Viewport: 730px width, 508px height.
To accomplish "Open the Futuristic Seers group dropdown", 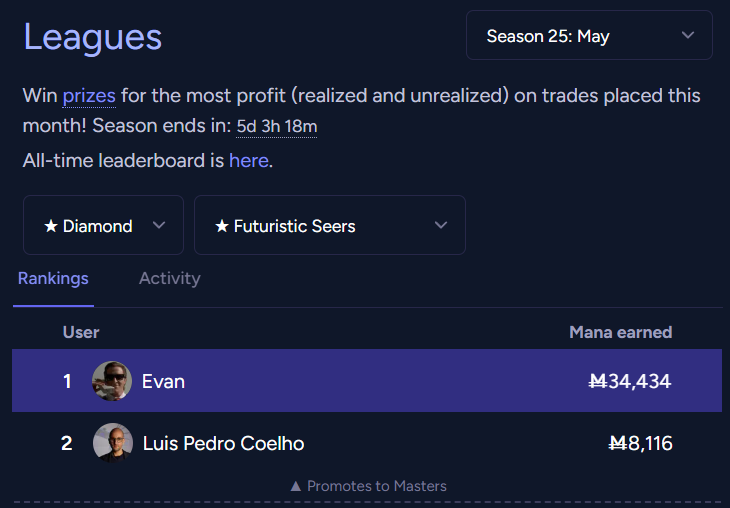I will 330,225.
